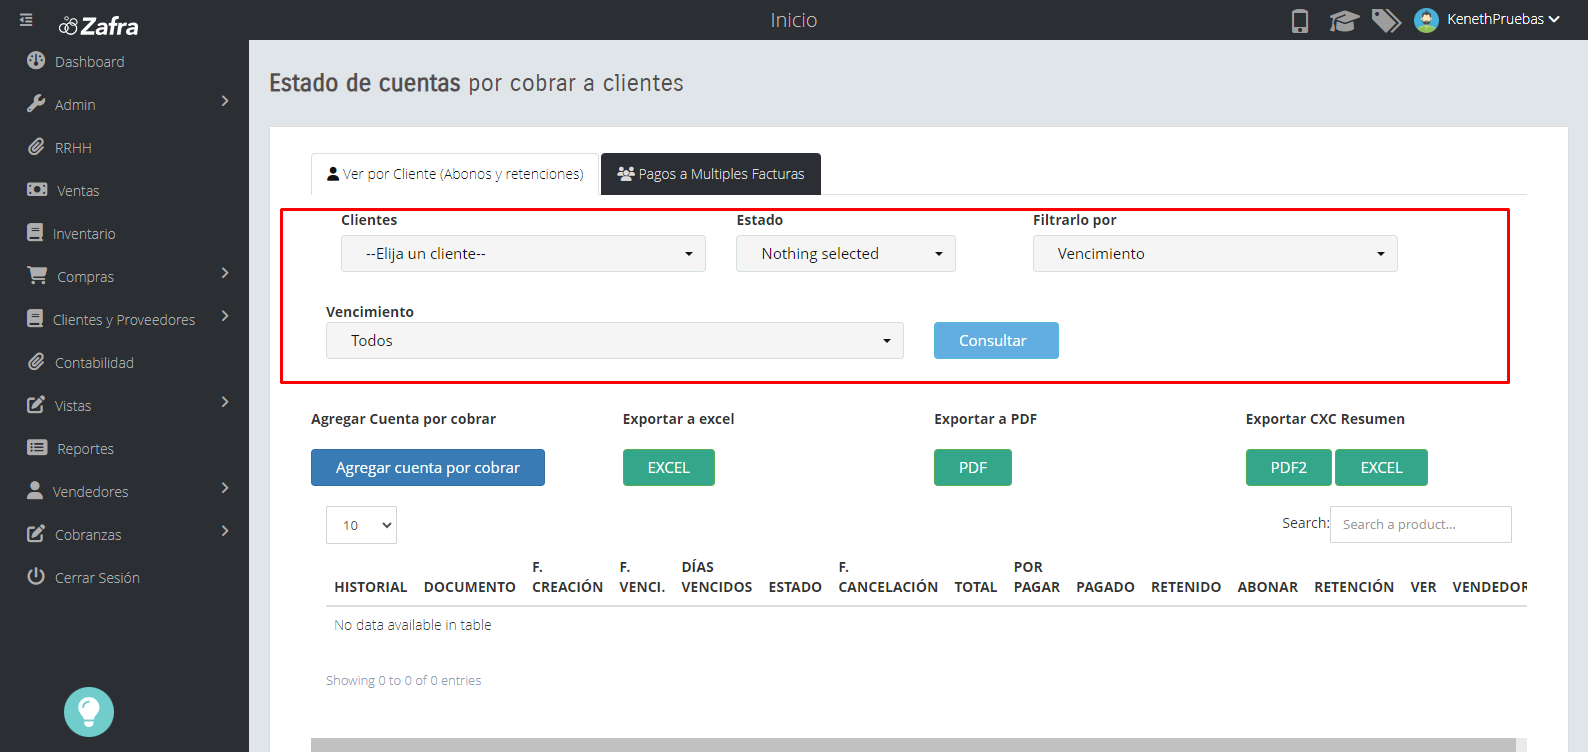Open the mobile phone icon in the header
1588x752 pixels.
1300,21
